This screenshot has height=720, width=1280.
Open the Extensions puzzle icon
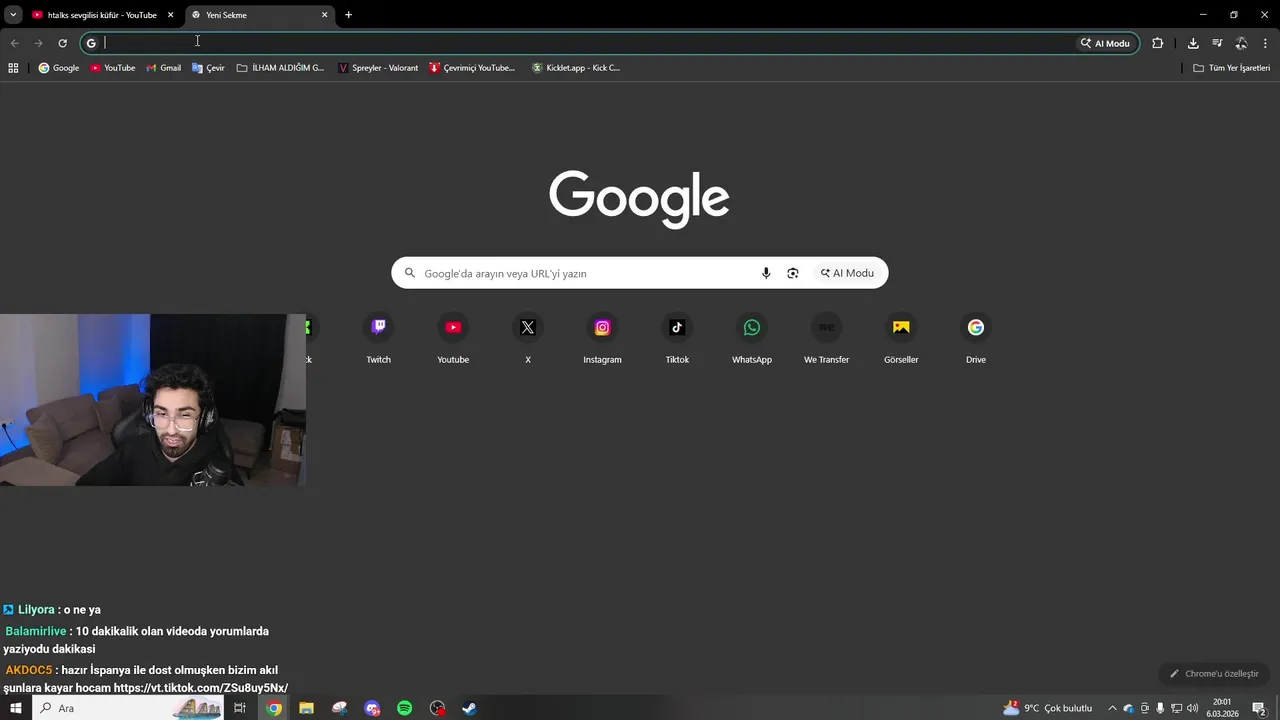(x=1158, y=43)
